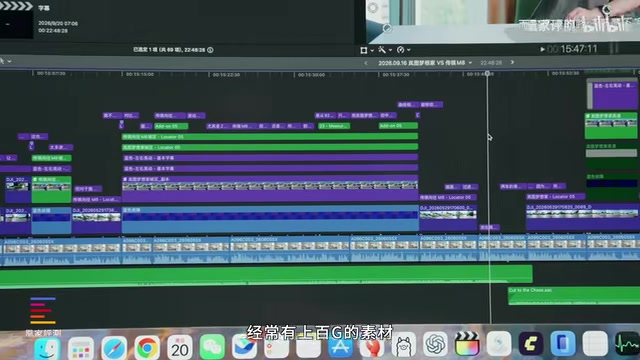Select the long green music clip
640x360 pixels.
265,276
